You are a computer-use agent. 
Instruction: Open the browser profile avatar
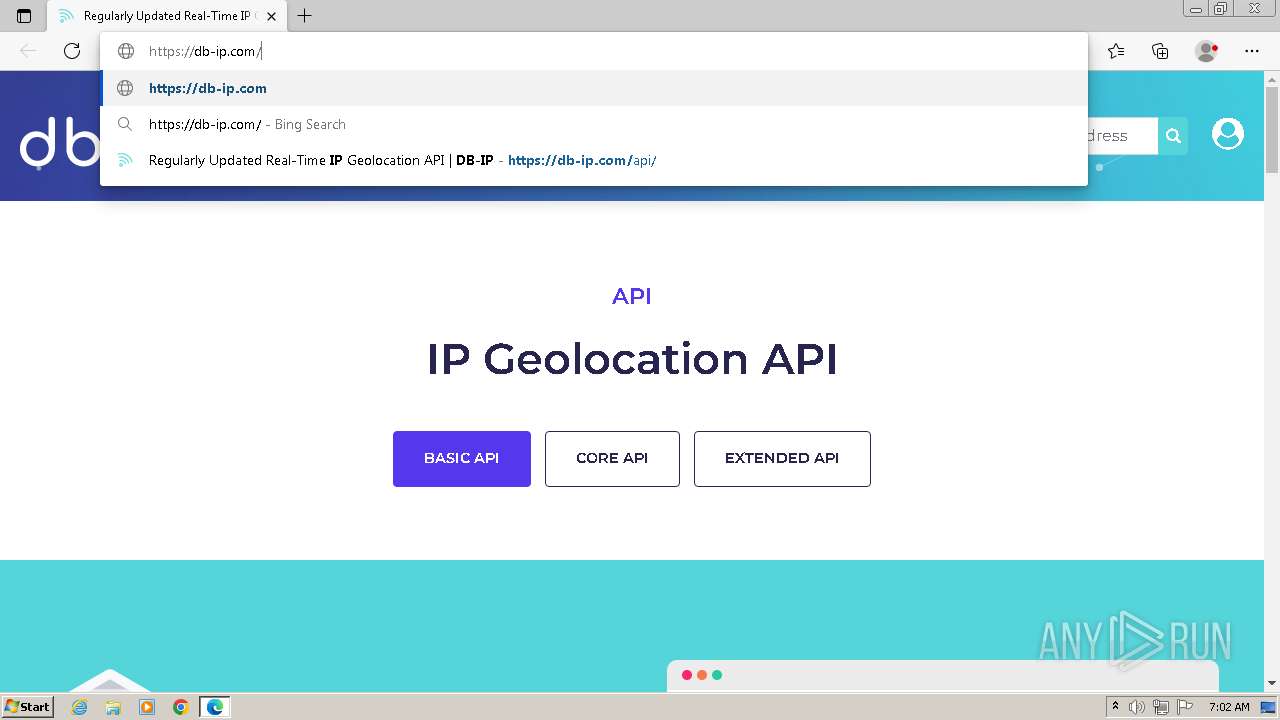1207,51
